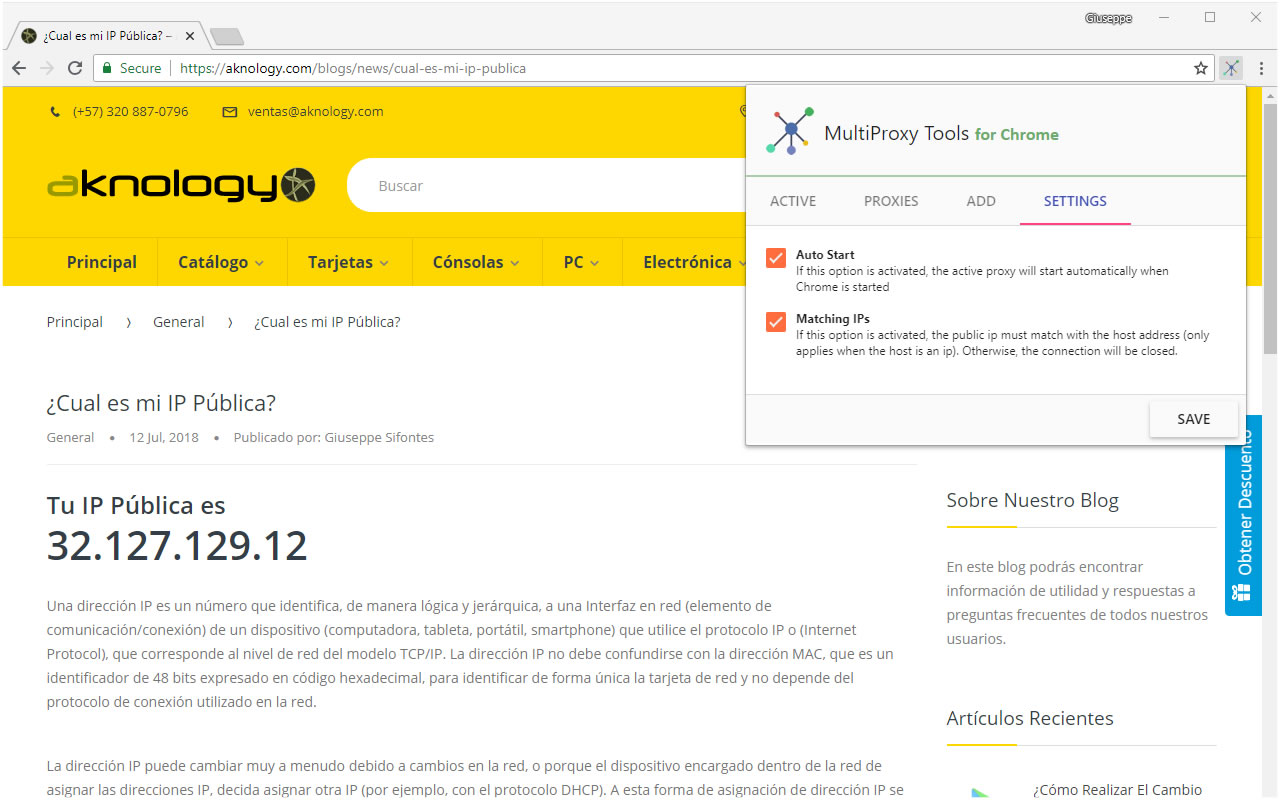The width and height of the screenshot is (1280, 800).
Task: Bookmark page with the star icon
Action: pos(1201,68)
